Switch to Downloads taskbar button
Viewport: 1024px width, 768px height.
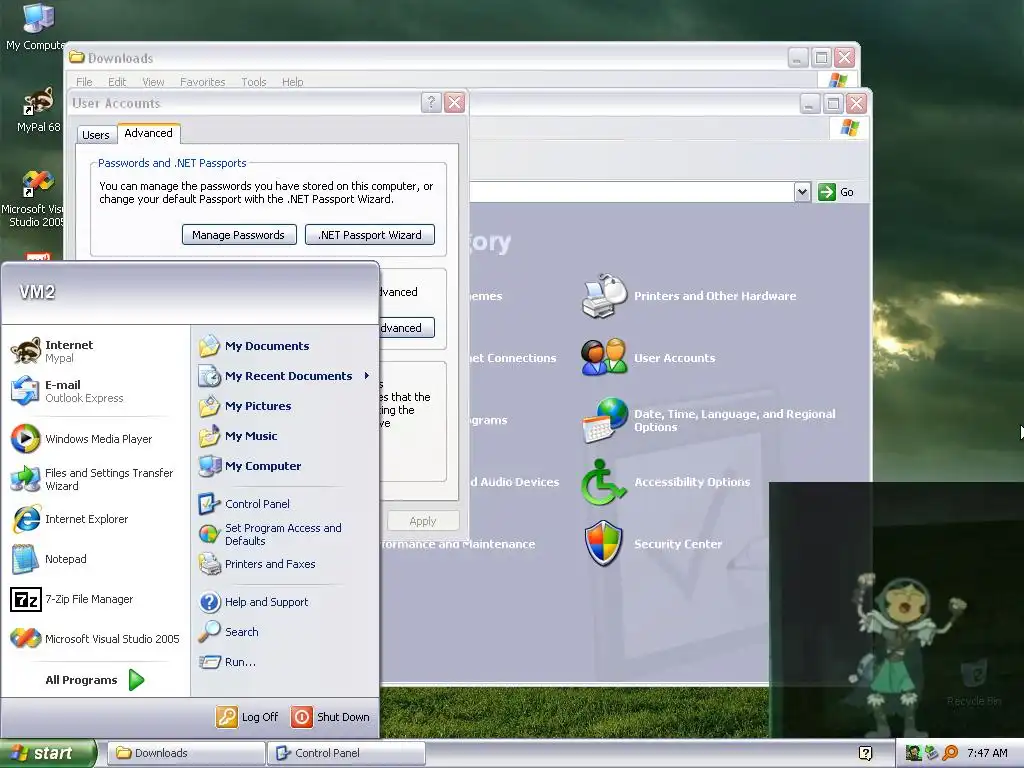(x=186, y=753)
